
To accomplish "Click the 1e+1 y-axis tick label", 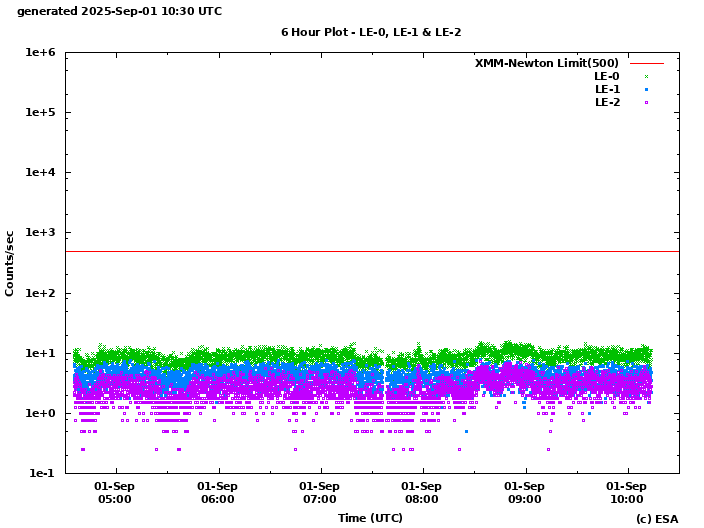I will click(40, 353).
